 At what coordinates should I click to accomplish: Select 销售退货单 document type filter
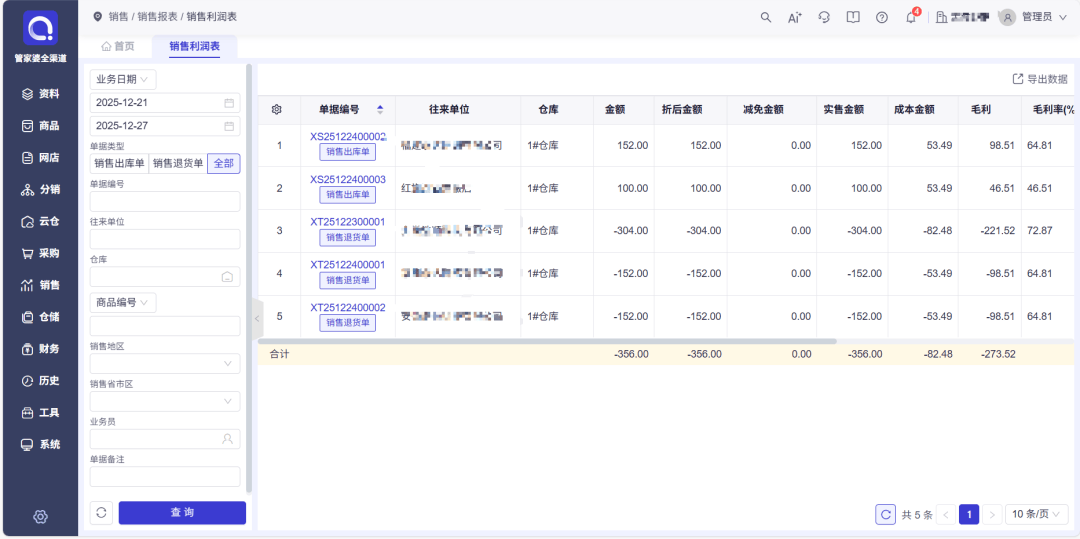[x=177, y=164]
